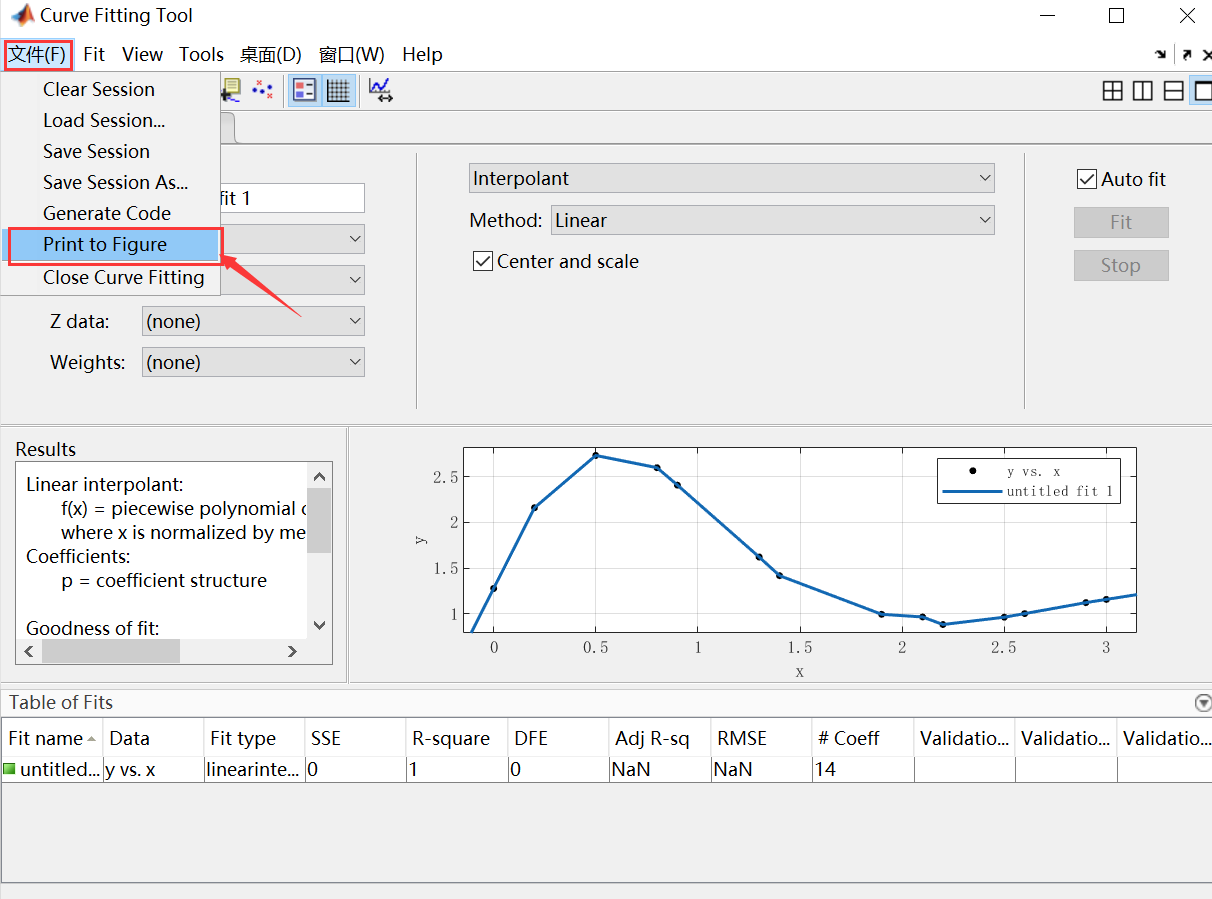Click the exclude outliers toolbar icon

click(262, 90)
